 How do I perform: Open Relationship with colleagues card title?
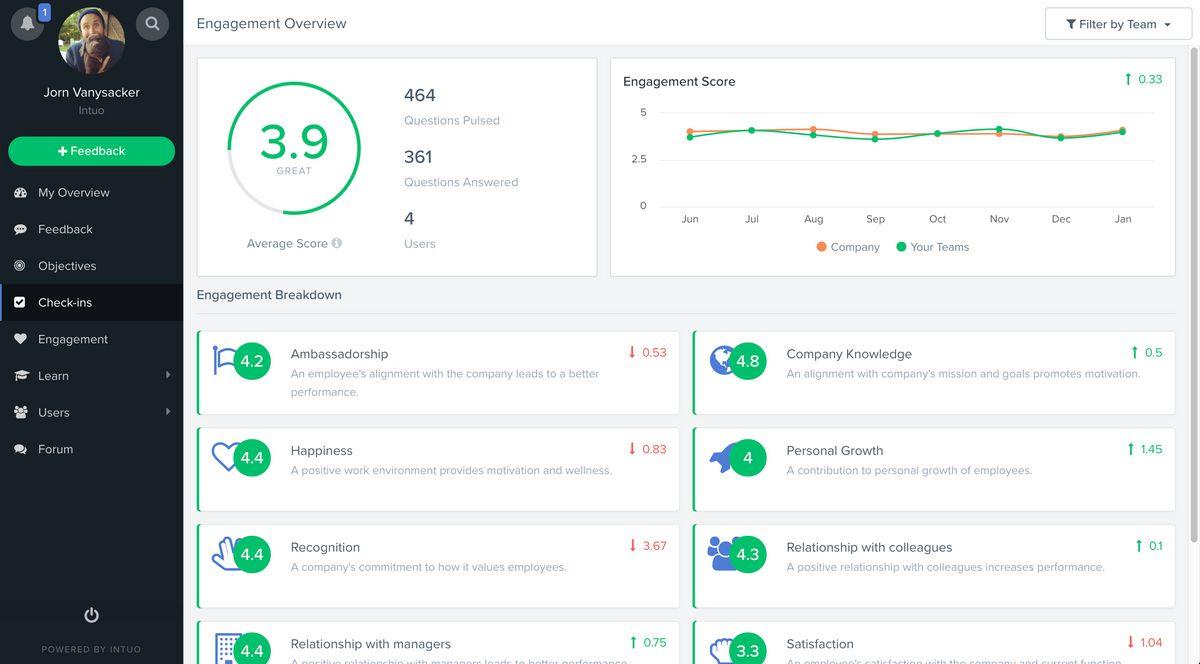869,548
